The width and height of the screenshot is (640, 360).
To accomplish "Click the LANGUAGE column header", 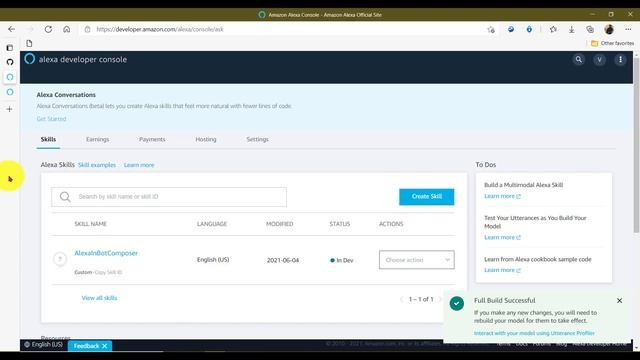I will [x=212, y=224].
